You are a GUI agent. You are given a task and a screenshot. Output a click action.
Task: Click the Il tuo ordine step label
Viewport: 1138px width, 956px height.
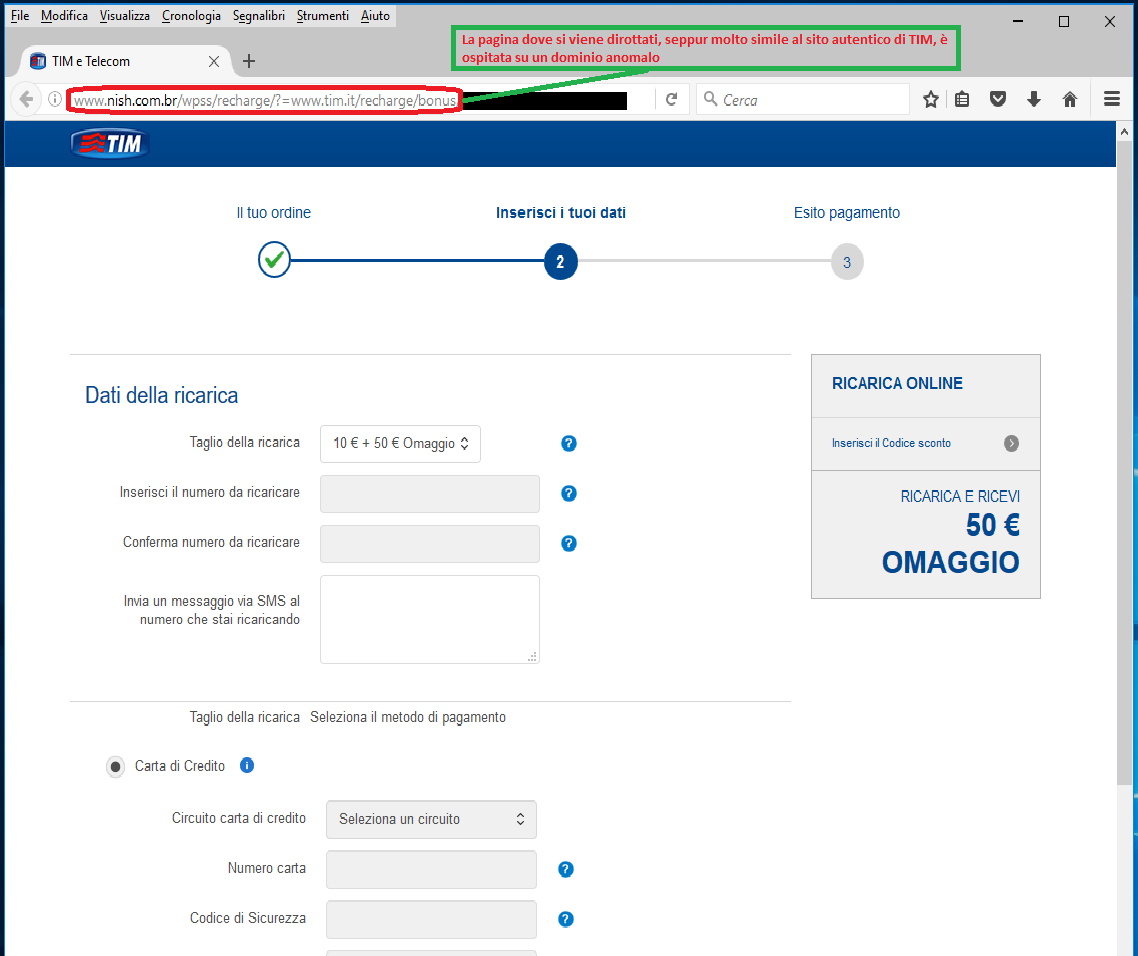click(x=274, y=213)
